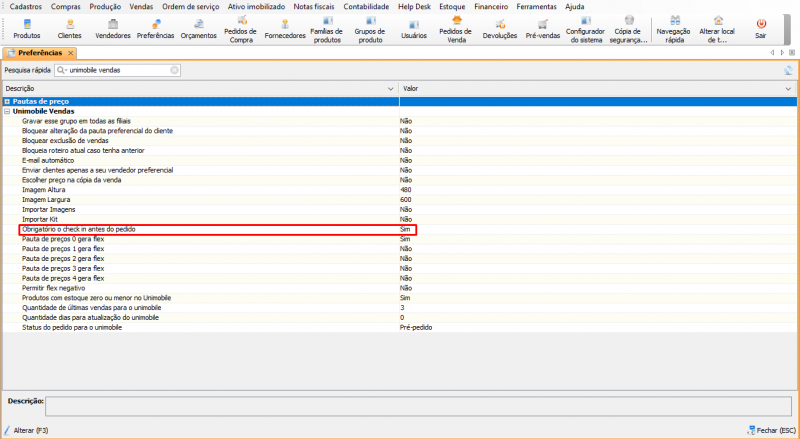
Task: Select the Imagem Largura row
Action: tap(400, 200)
